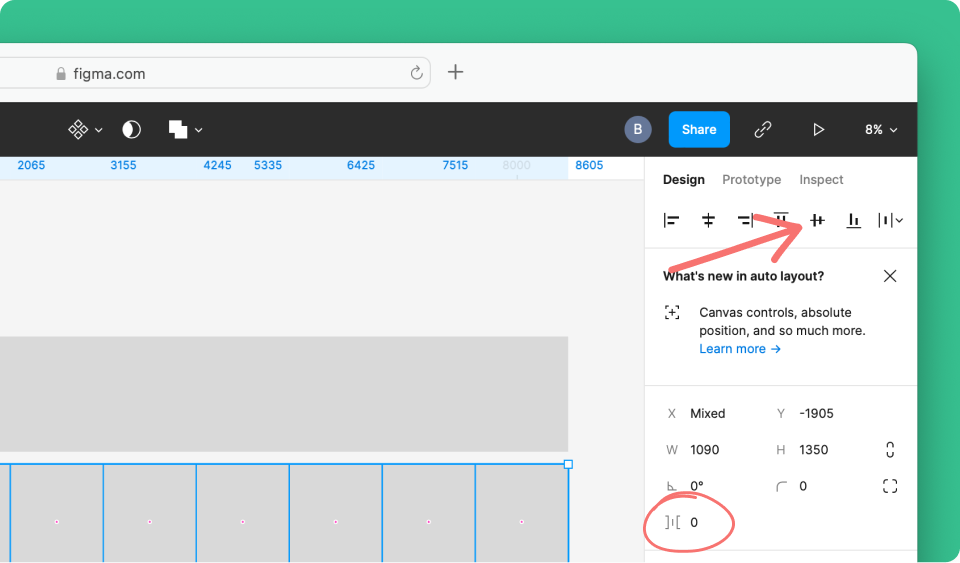Click the ruler value 3155
The height and width of the screenshot is (563, 960).
[x=123, y=165]
